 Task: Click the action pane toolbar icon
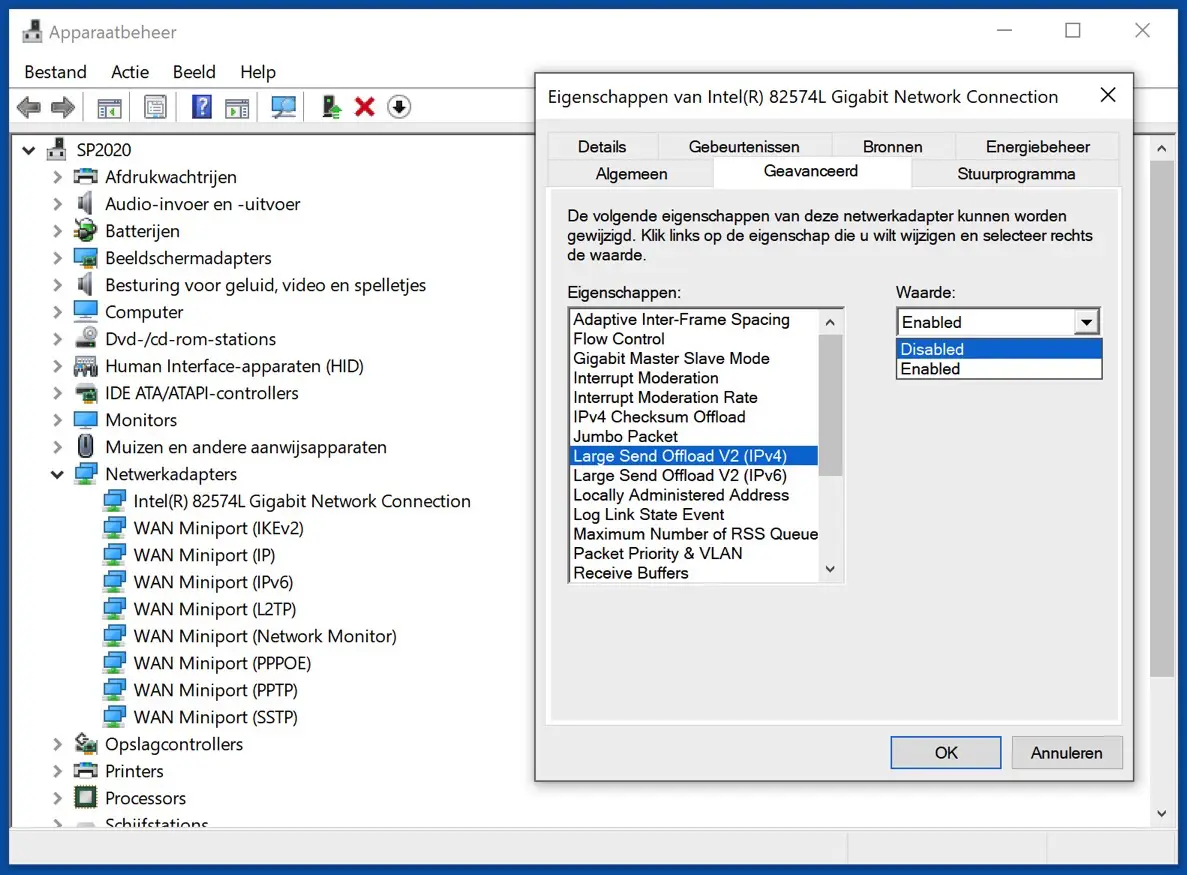coord(237,107)
